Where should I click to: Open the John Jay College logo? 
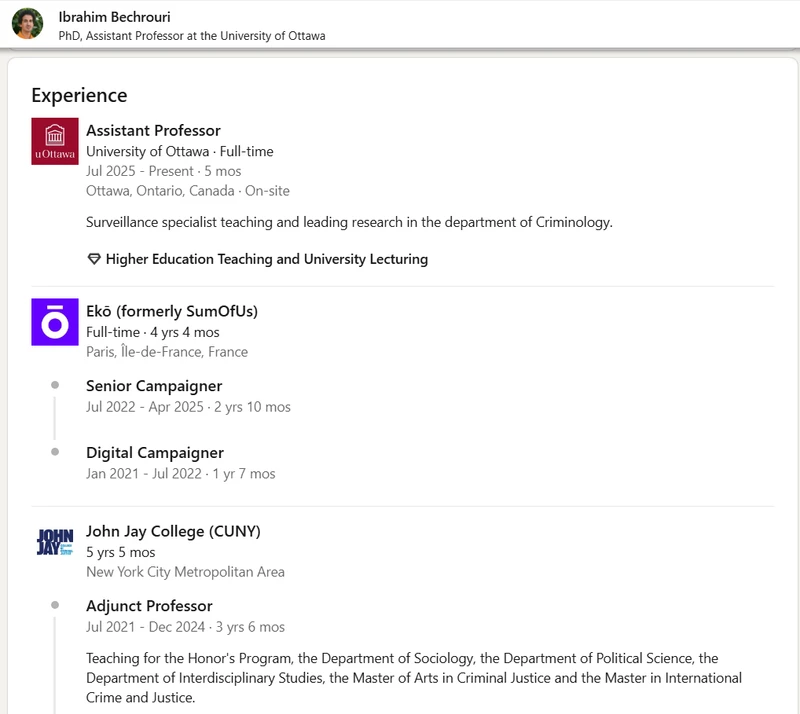[x=55, y=542]
